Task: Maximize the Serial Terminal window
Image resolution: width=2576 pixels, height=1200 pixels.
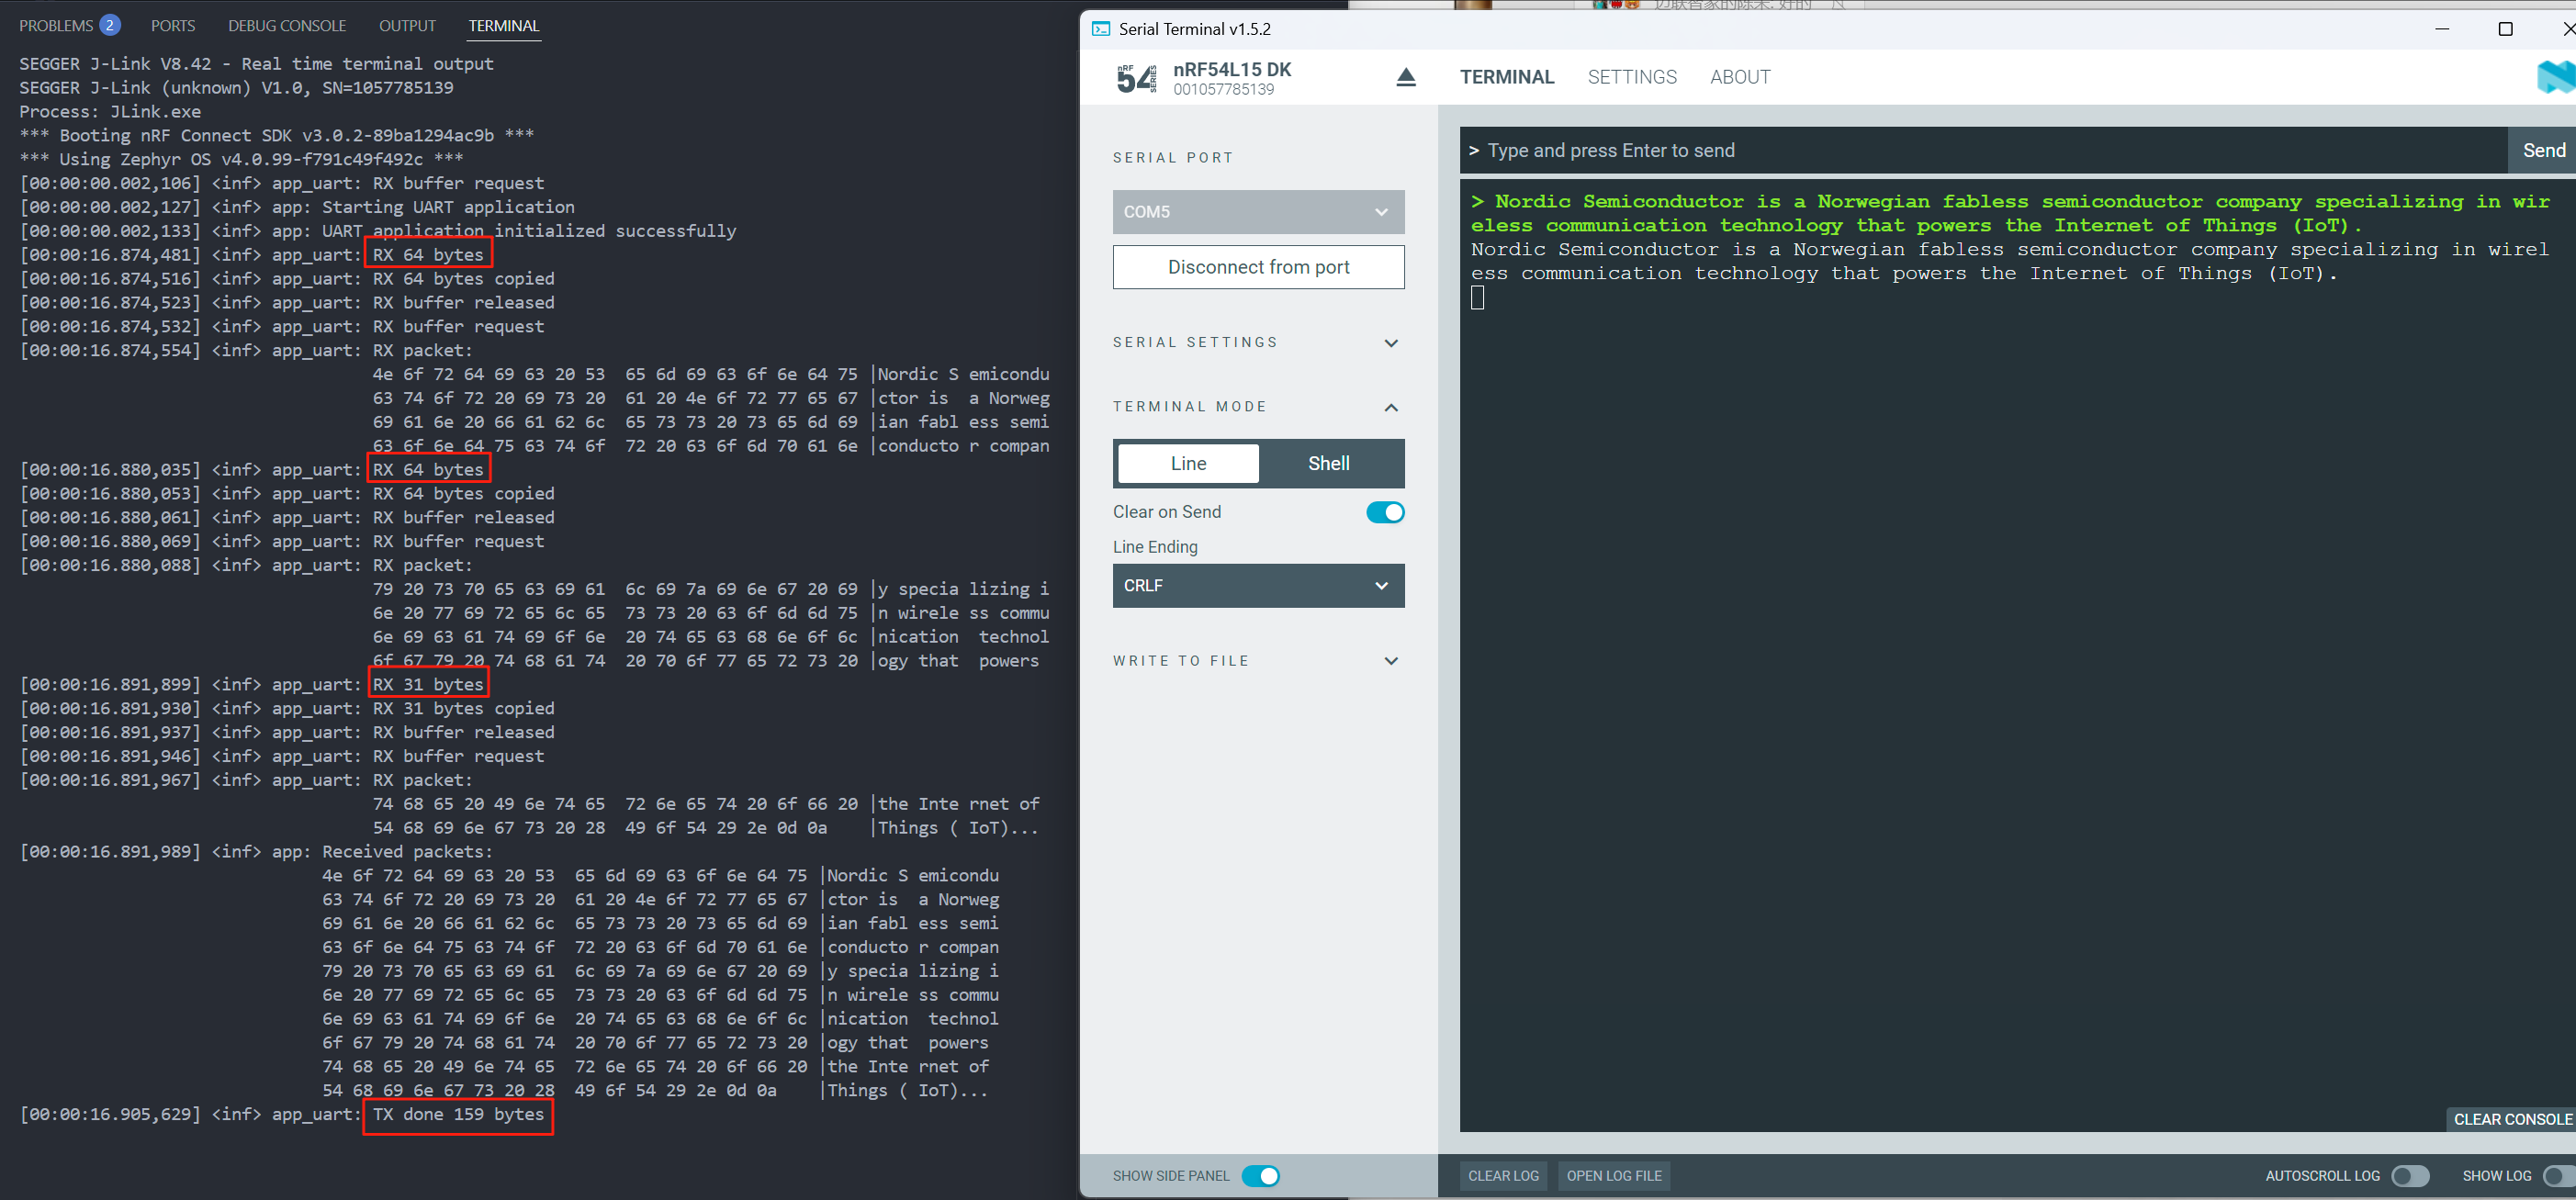Action: pyautogui.click(x=2505, y=29)
